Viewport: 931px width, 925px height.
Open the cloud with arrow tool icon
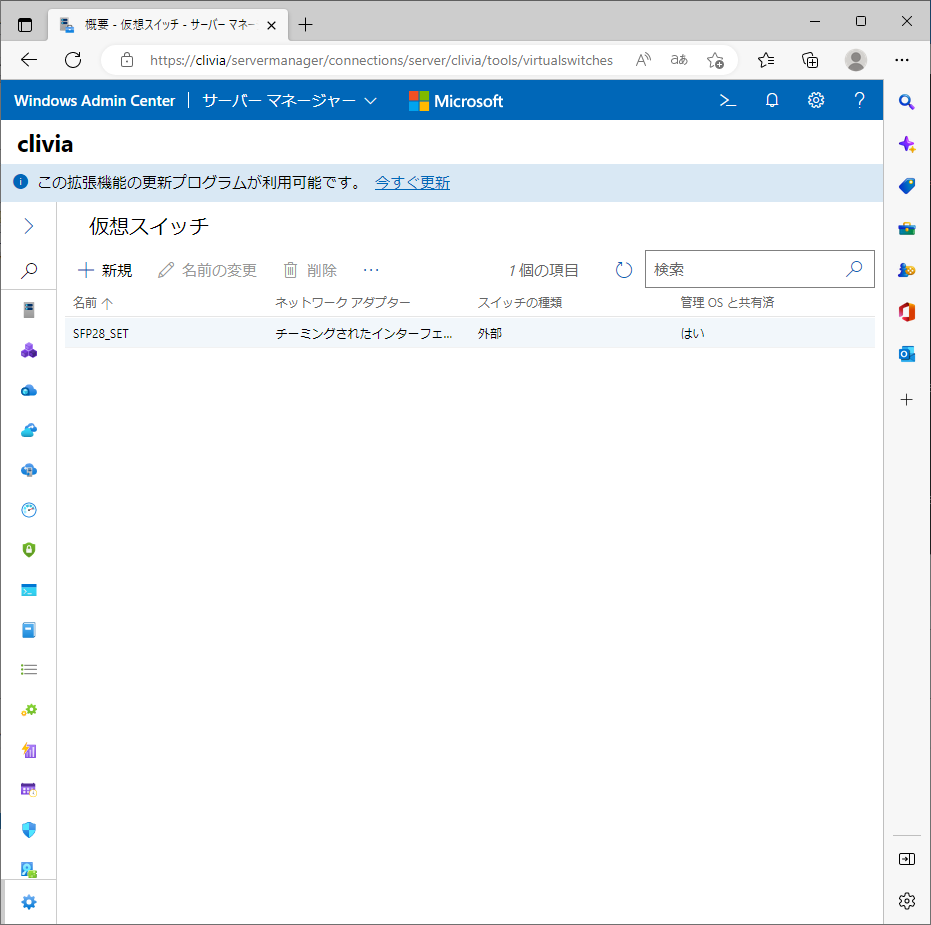coord(28,430)
